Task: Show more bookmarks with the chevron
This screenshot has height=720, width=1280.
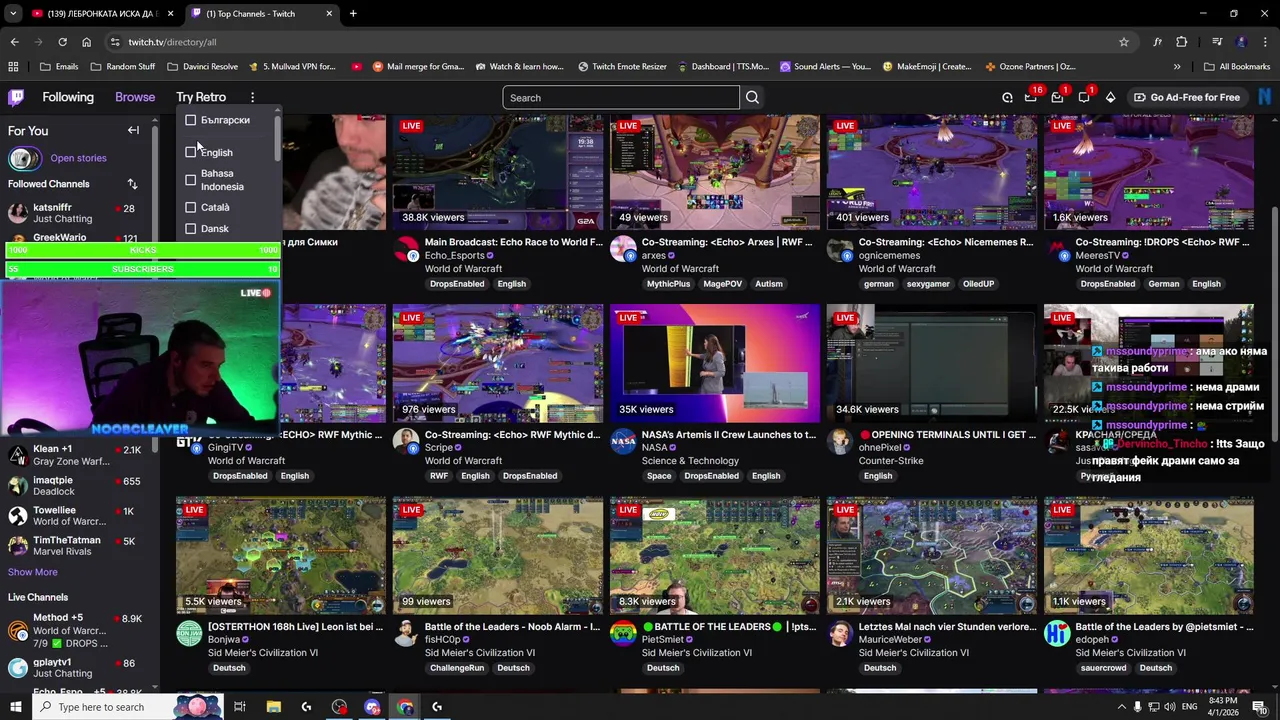Action: [x=1177, y=67]
